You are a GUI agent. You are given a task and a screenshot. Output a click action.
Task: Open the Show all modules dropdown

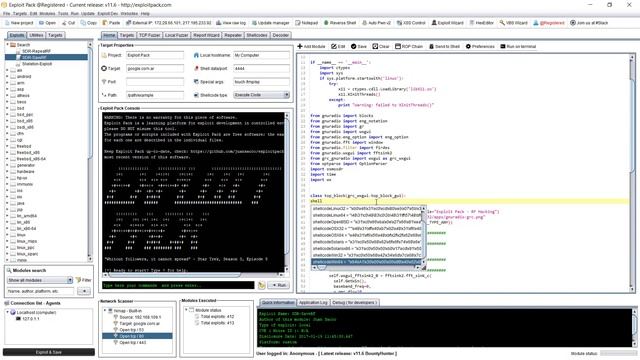[40, 280]
